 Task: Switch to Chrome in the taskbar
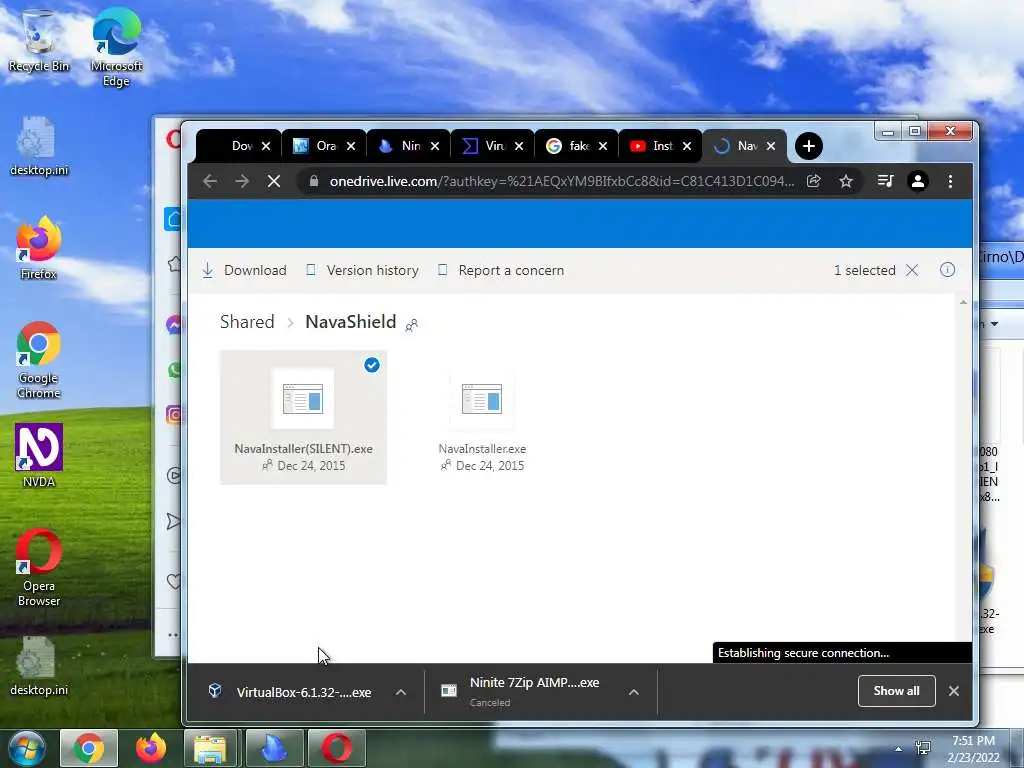click(x=89, y=748)
